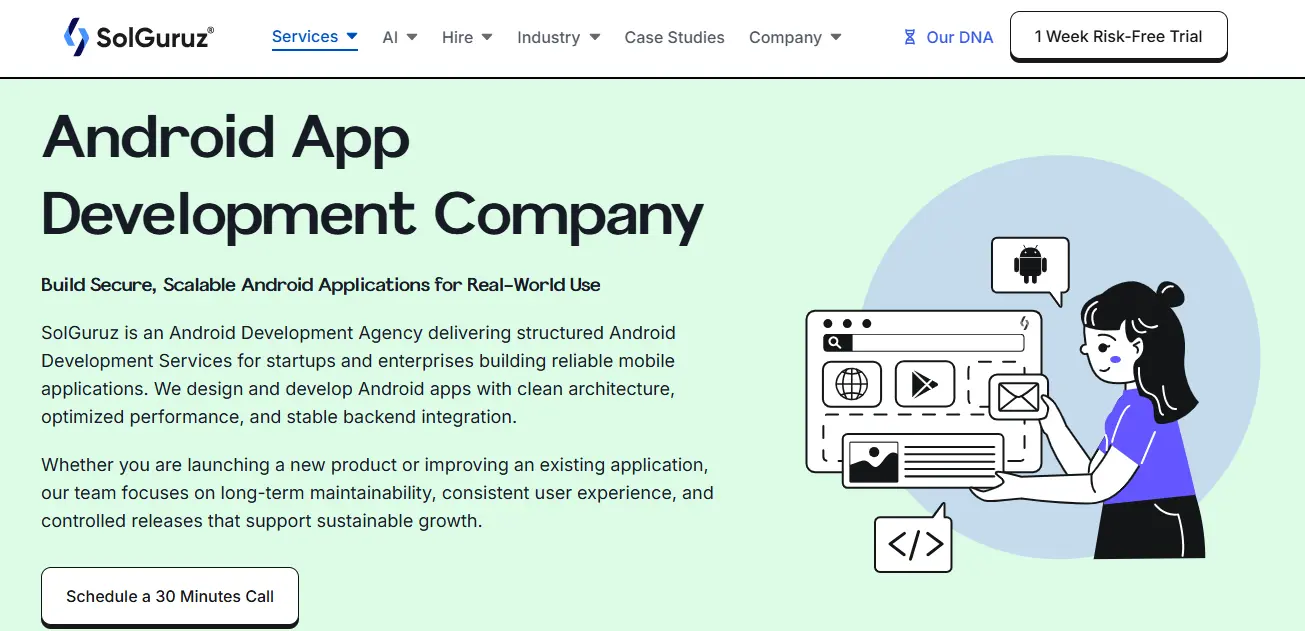Click the globe icon in illustration
The height and width of the screenshot is (631, 1305).
coord(851,385)
